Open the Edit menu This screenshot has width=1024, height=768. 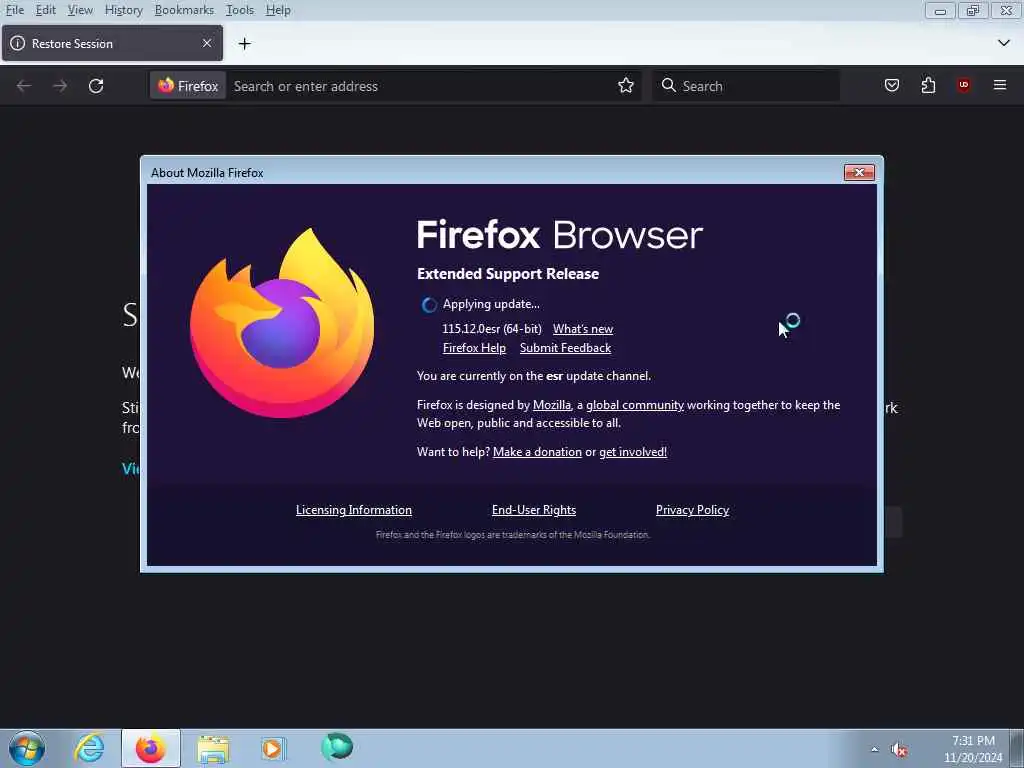tap(45, 10)
